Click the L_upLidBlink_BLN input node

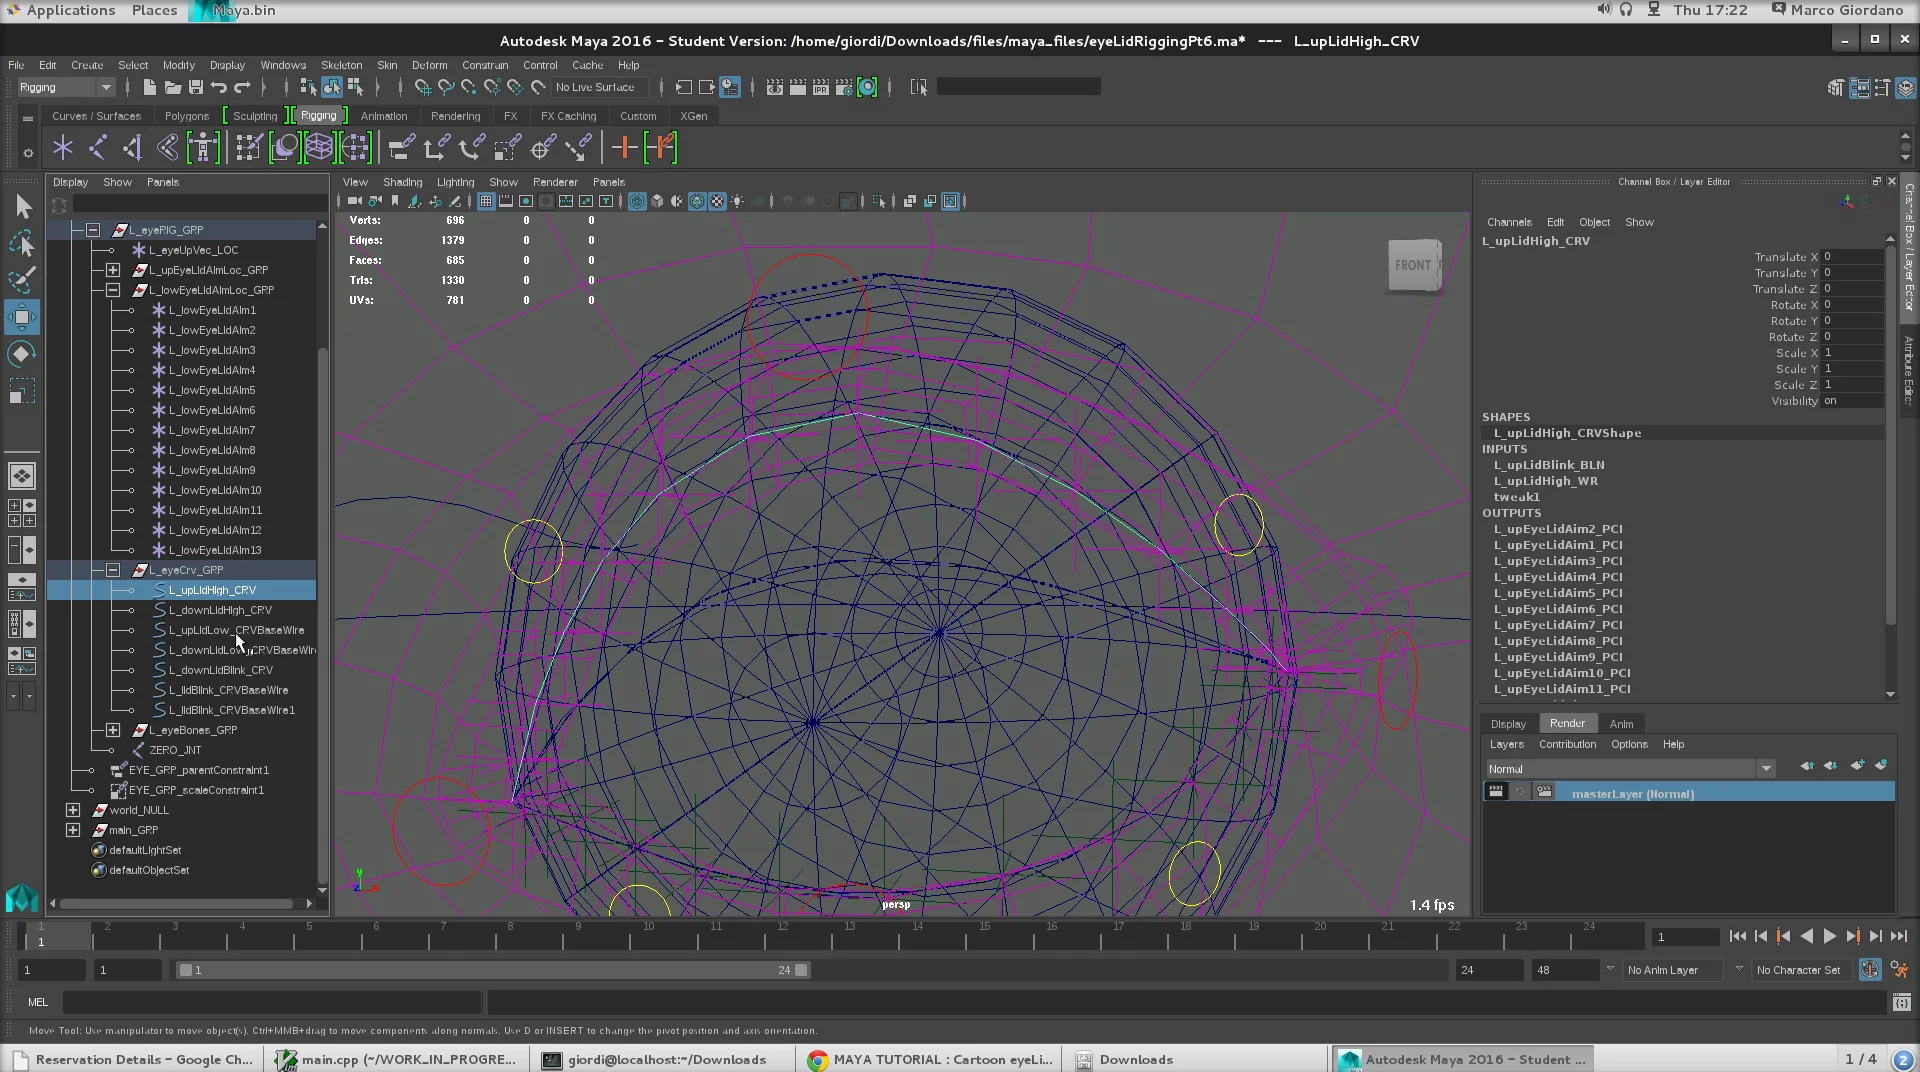tap(1548, 464)
